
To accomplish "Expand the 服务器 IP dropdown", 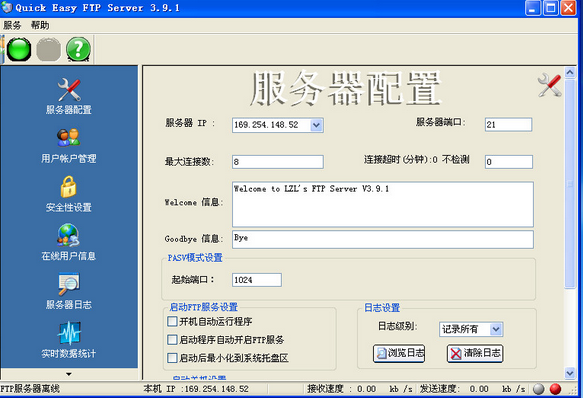I will pyautogui.click(x=316, y=125).
